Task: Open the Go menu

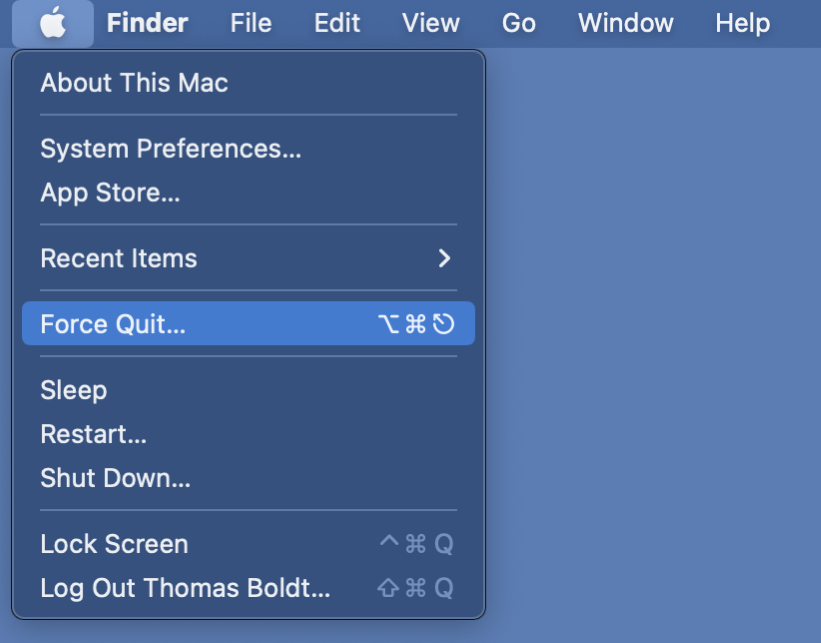Action: pyautogui.click(x=518, y=23)
